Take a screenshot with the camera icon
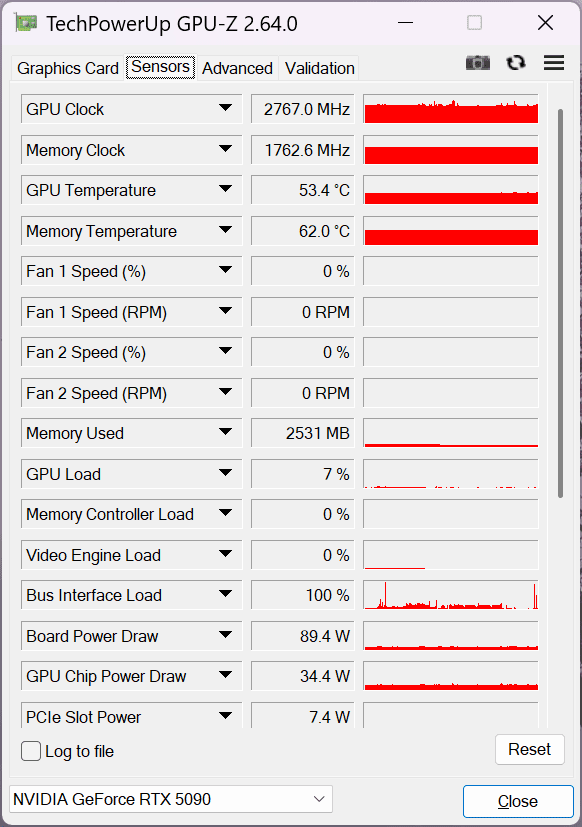 pyautogui.click(x=478, y=63)
